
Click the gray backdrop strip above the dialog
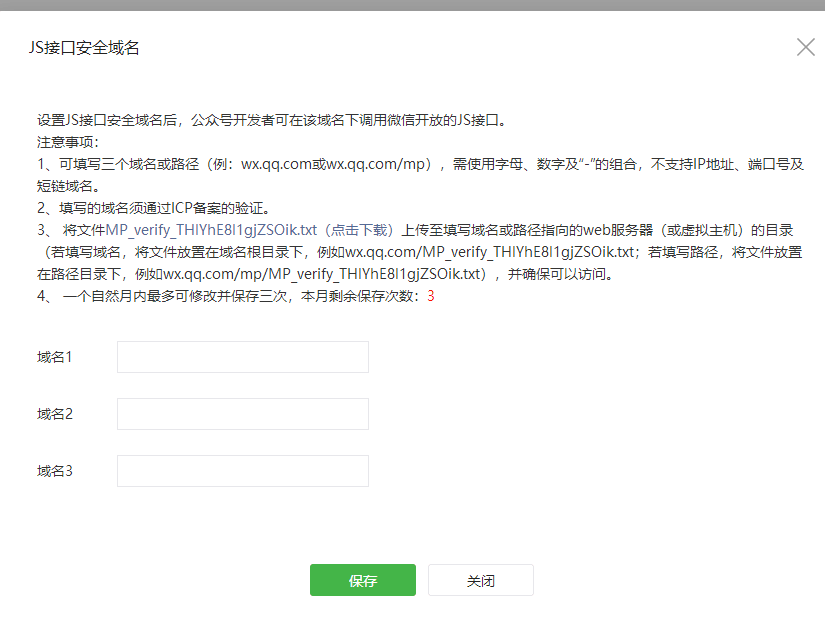(x=412, y=4)
